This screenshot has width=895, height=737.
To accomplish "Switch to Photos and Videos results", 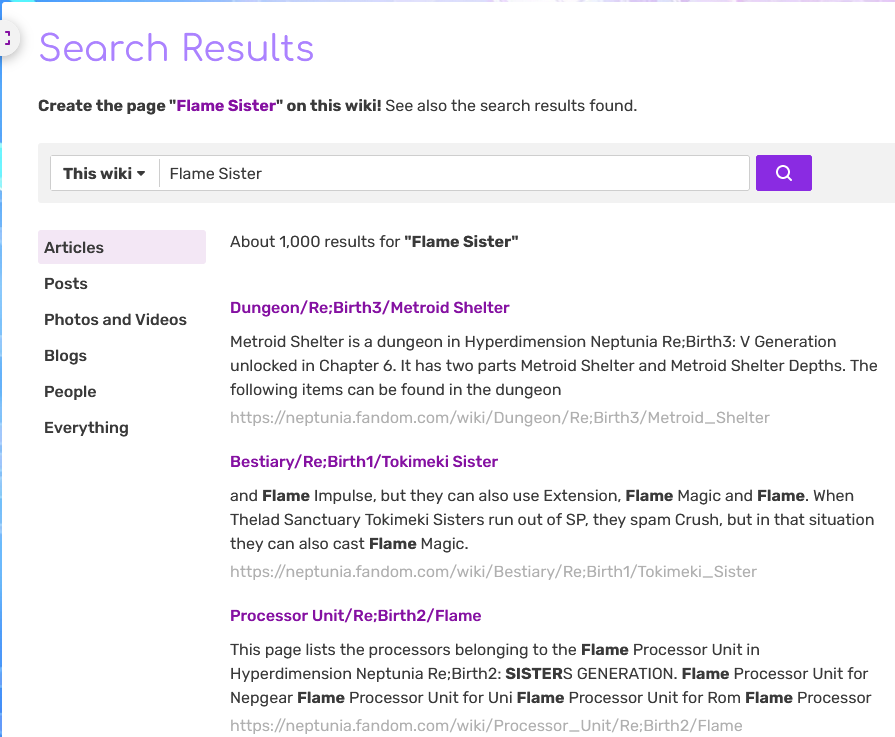I will click(115, 319).
